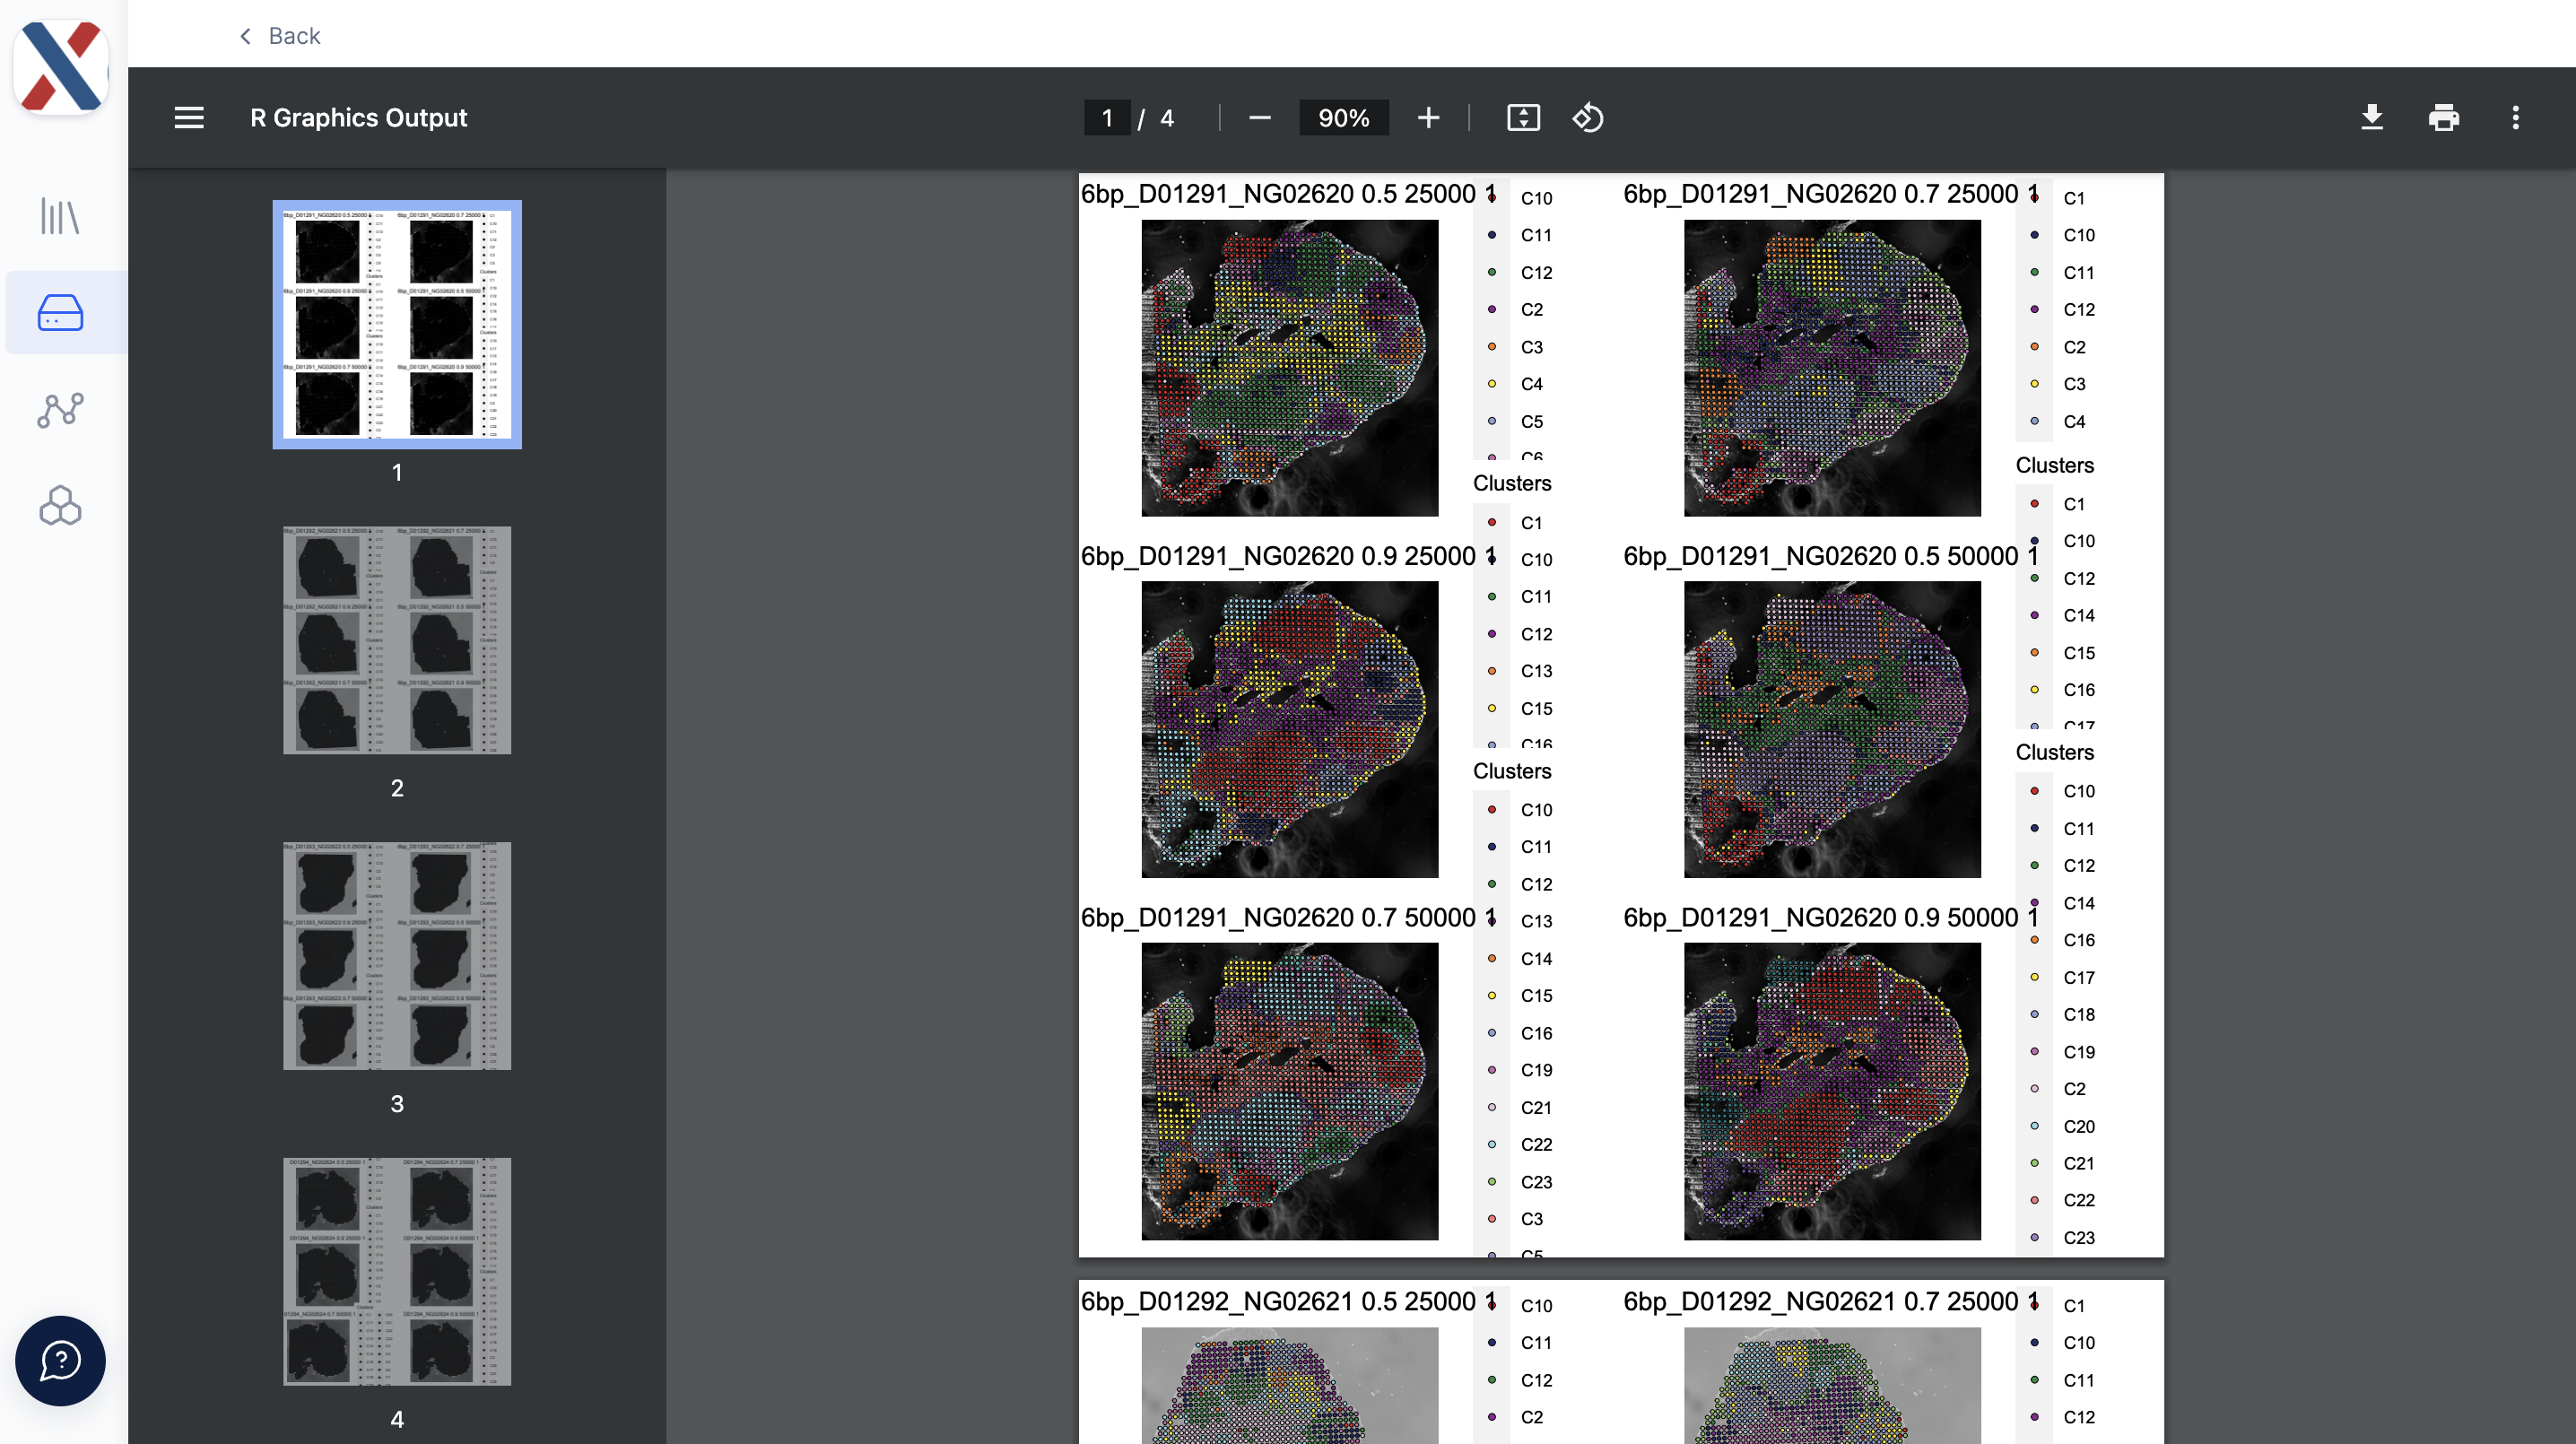The width and height of the screenshot is (2576, 1444).
Task: Click the 0.7 25000 tissue cluster plot image
Action: (1832, 368)
